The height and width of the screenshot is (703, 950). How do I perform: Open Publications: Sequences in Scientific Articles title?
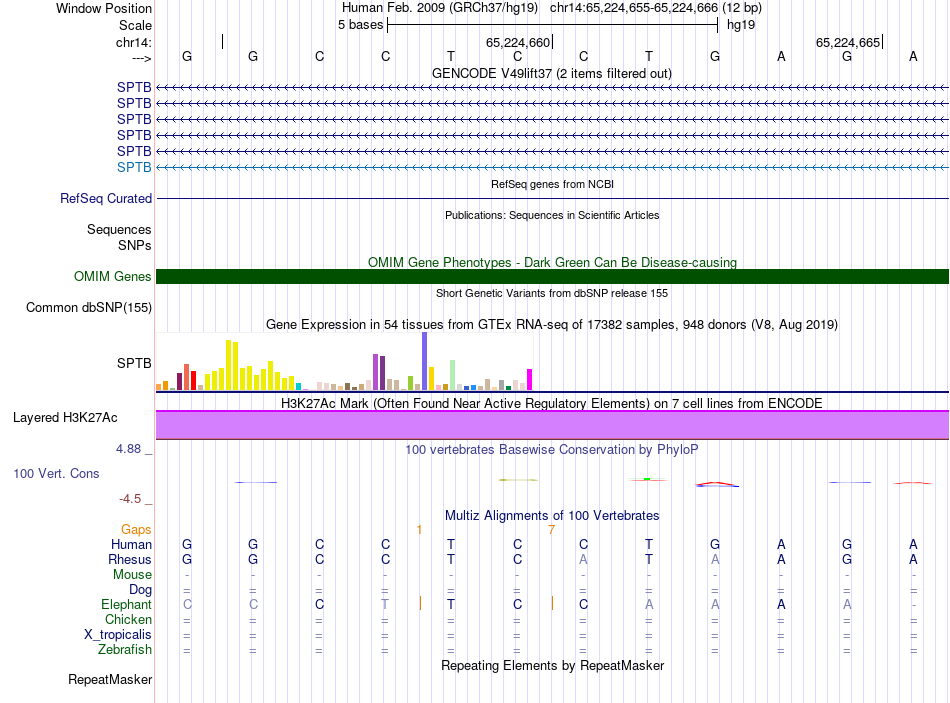click(552, 215)
